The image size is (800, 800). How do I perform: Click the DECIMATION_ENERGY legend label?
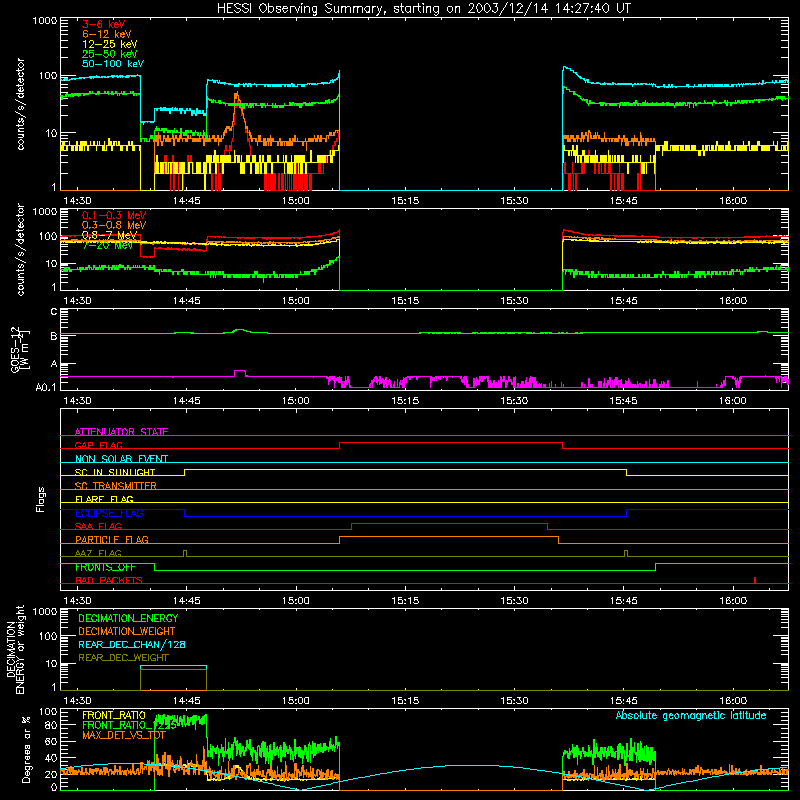tap(128, 618)
